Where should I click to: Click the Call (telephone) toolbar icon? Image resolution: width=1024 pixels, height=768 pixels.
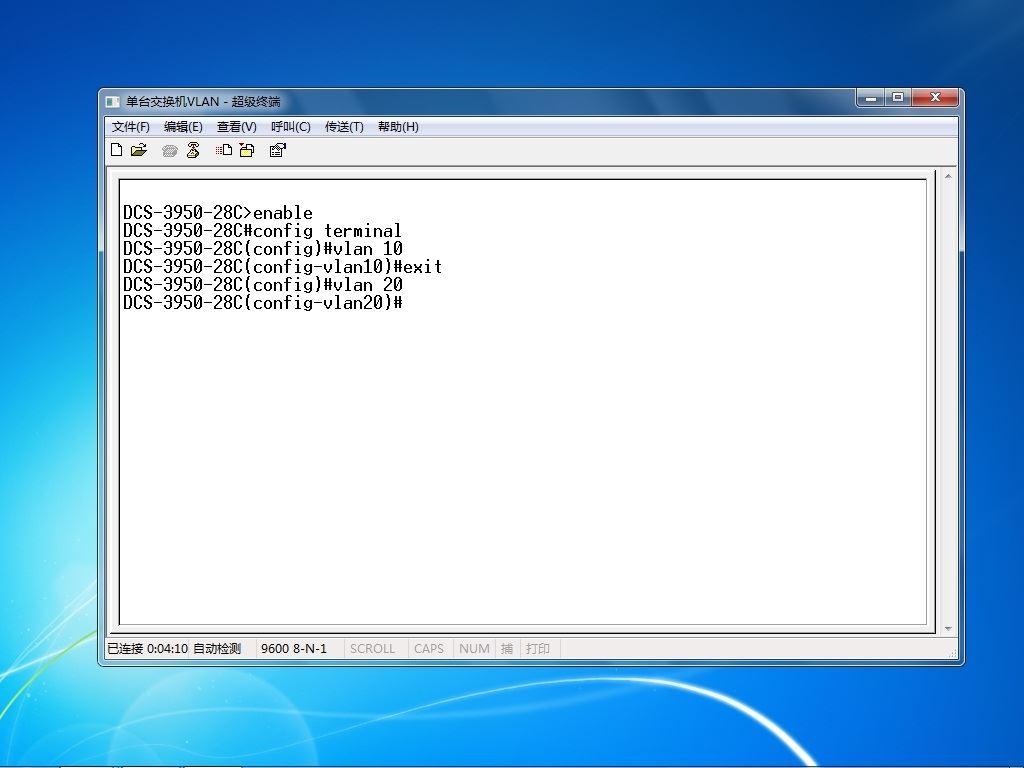point(170,151)
